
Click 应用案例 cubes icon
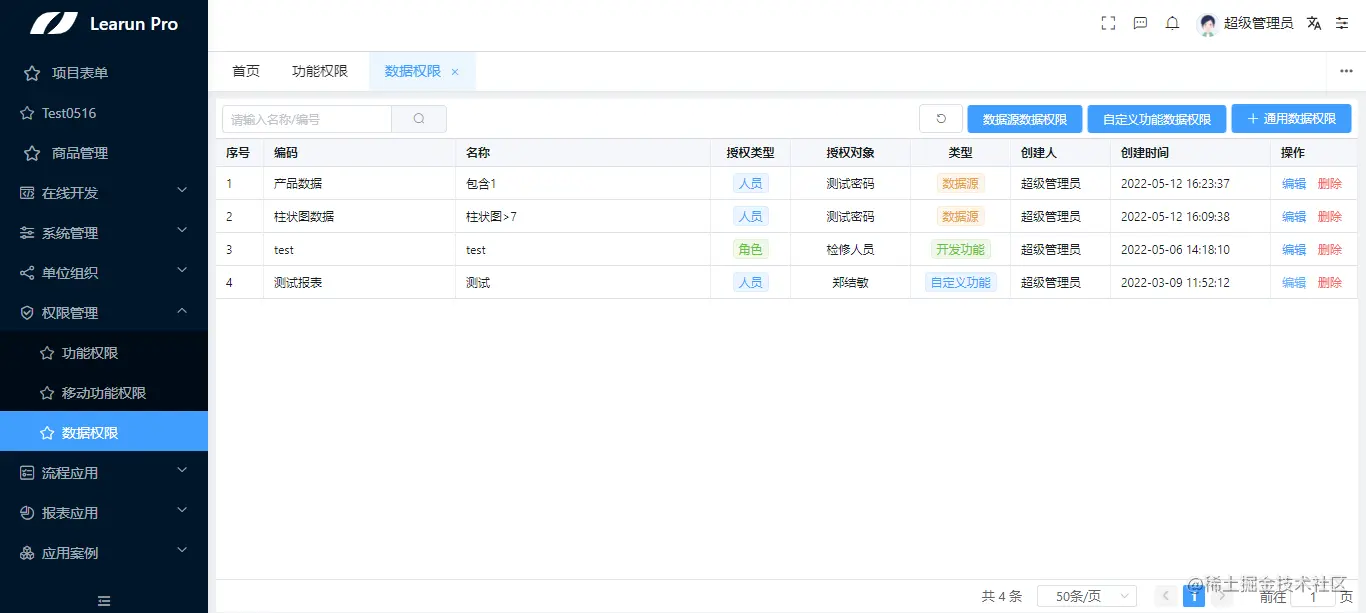click(27, 553)
